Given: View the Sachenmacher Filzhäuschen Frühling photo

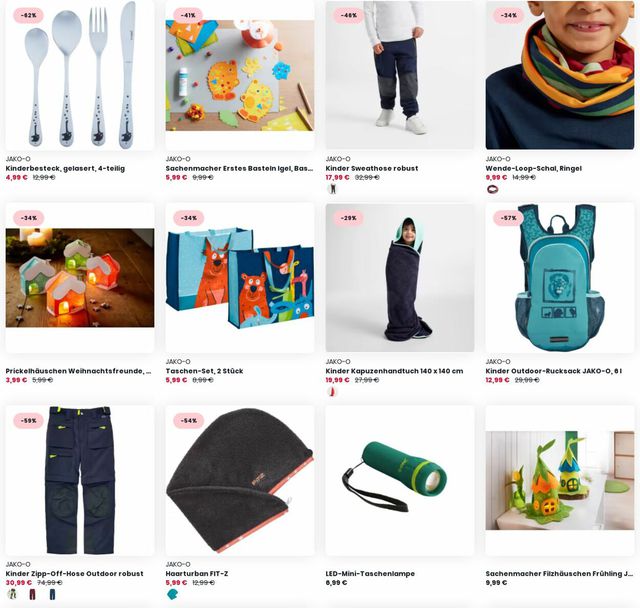Looking at the screenshot, I should point(560,481).
